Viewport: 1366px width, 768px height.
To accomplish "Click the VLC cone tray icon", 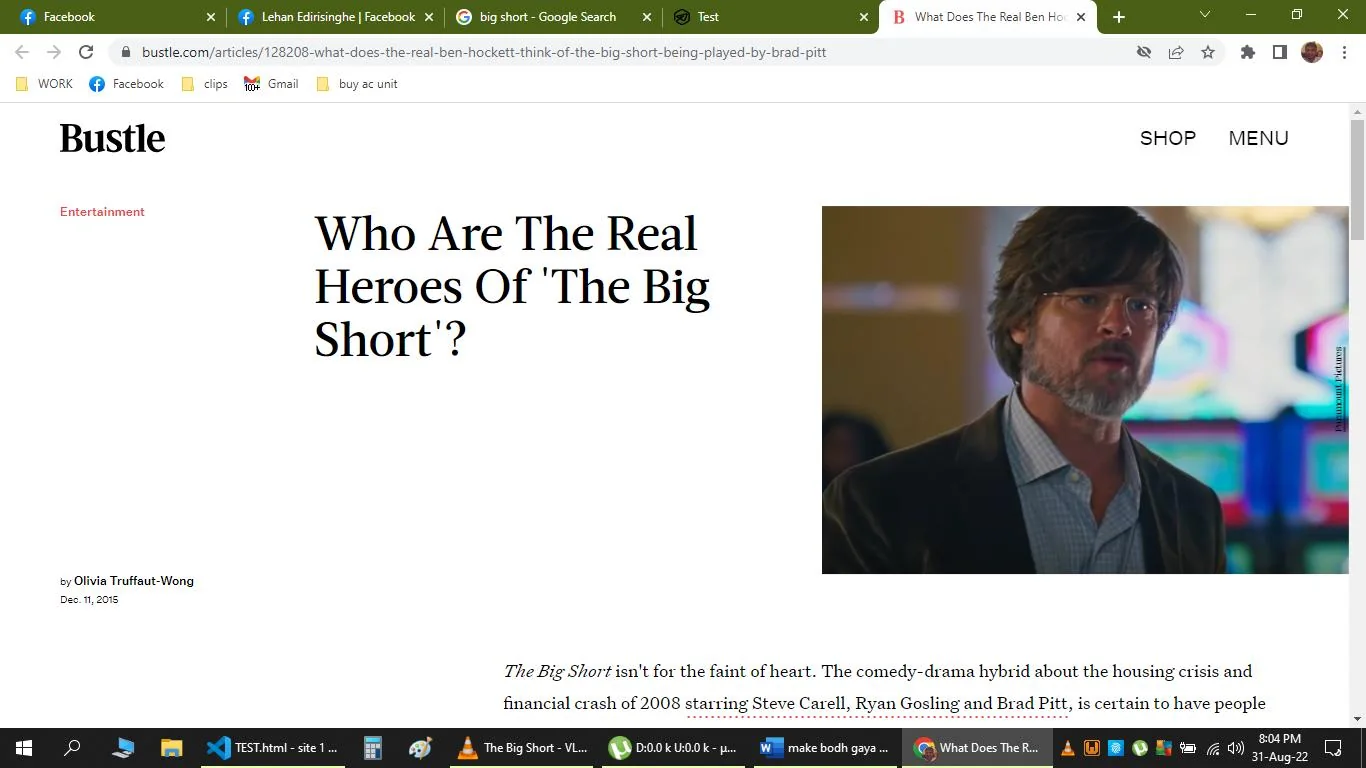I will [x=1067, y=748].
